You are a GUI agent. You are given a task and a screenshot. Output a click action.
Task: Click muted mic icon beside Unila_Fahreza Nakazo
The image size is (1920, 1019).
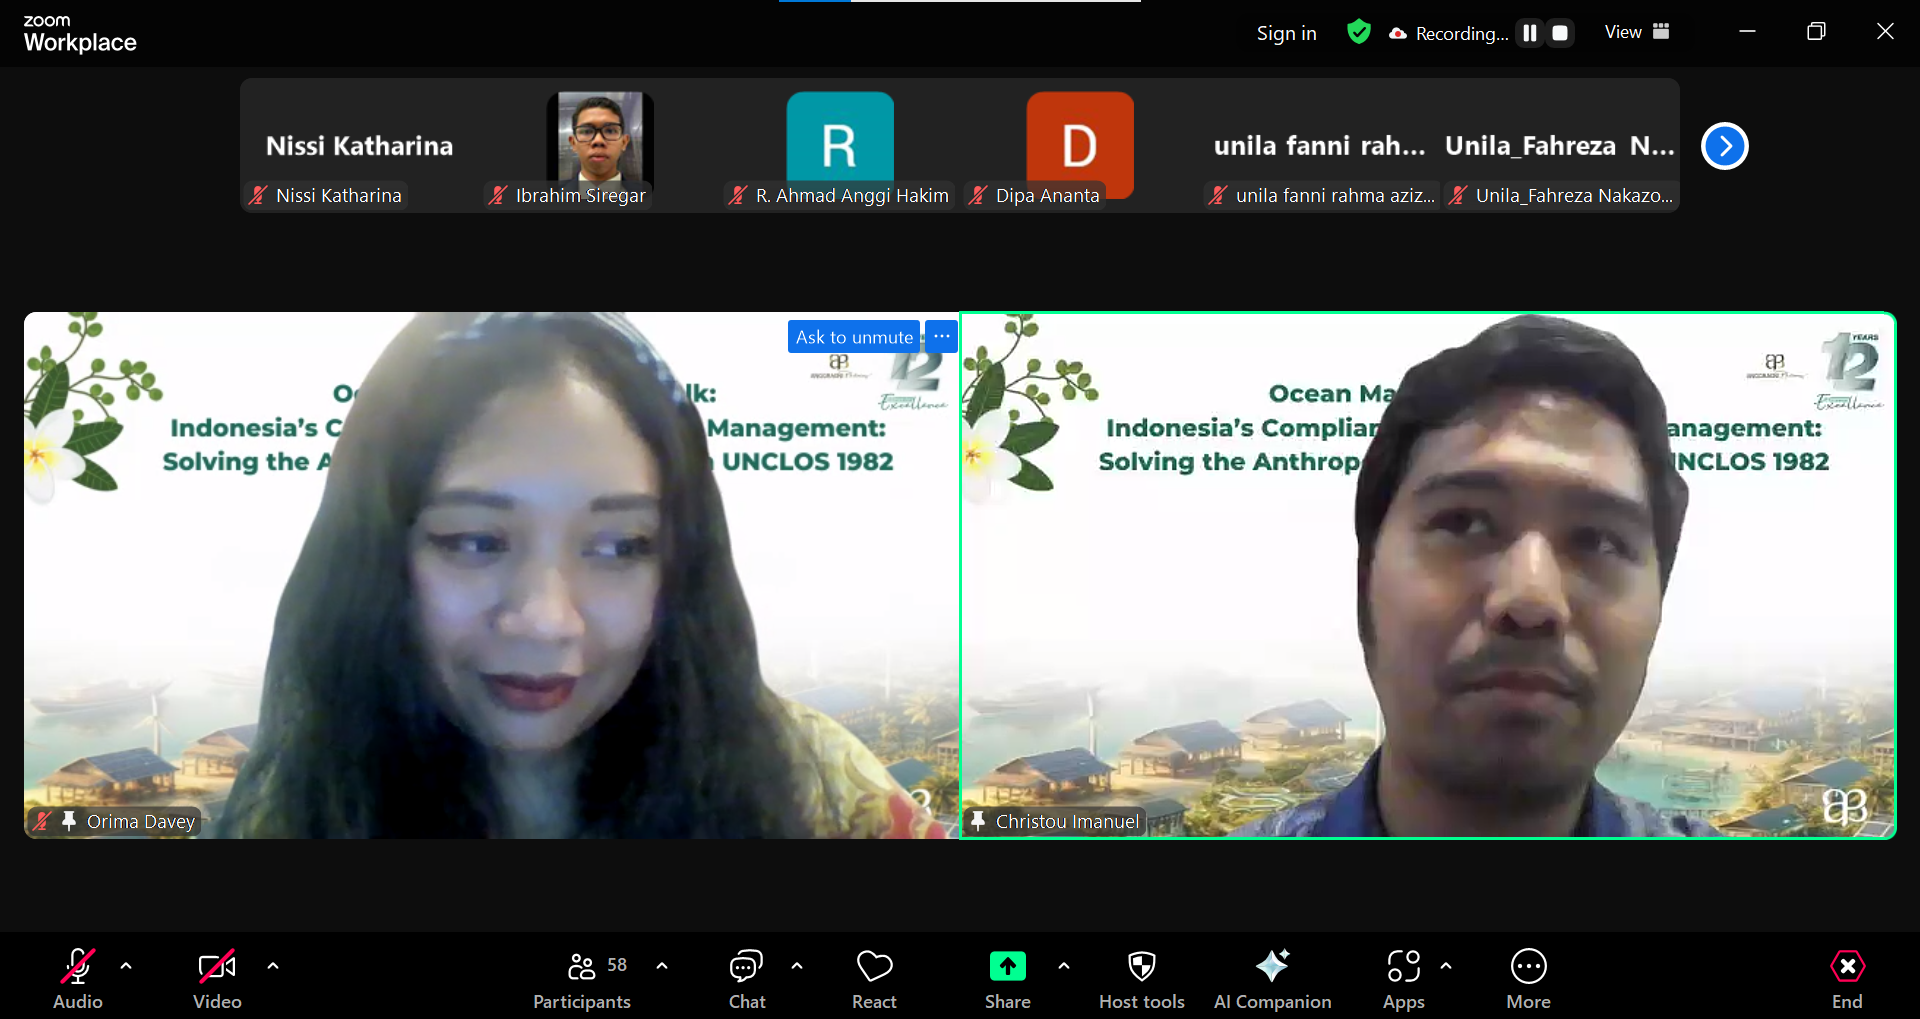pos(1458,195)
